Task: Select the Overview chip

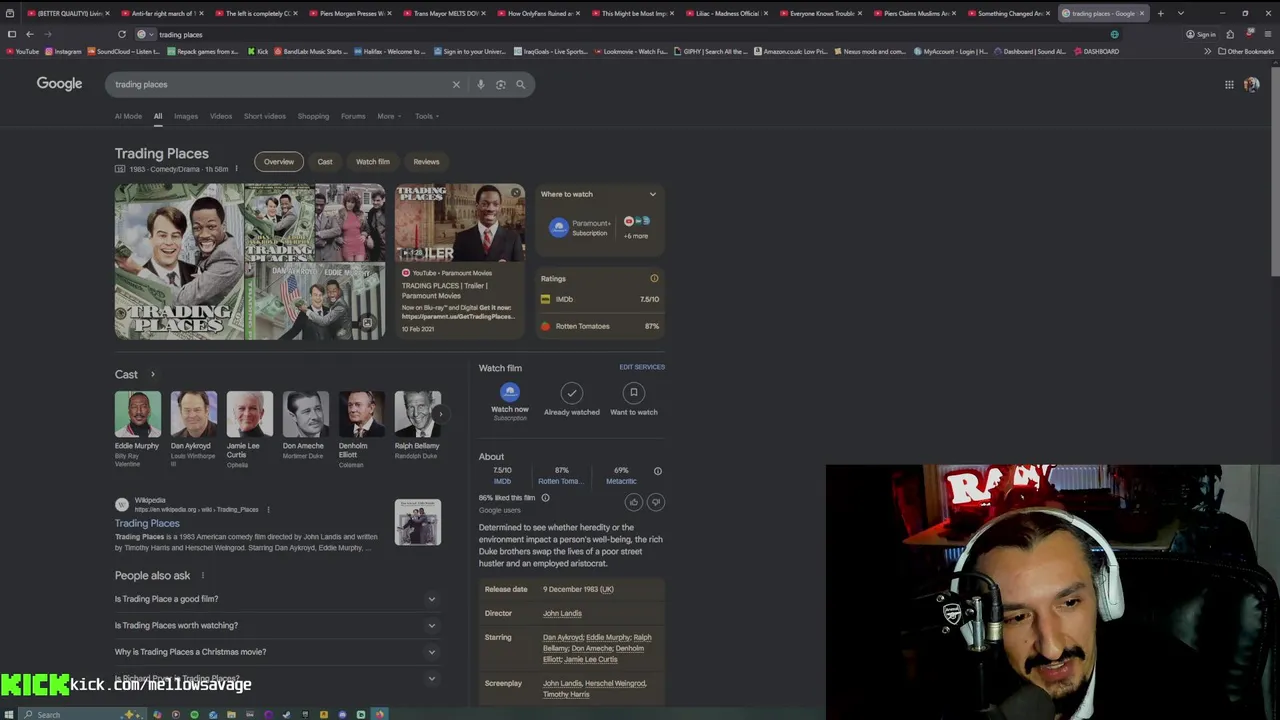Action: coord(279,161)
